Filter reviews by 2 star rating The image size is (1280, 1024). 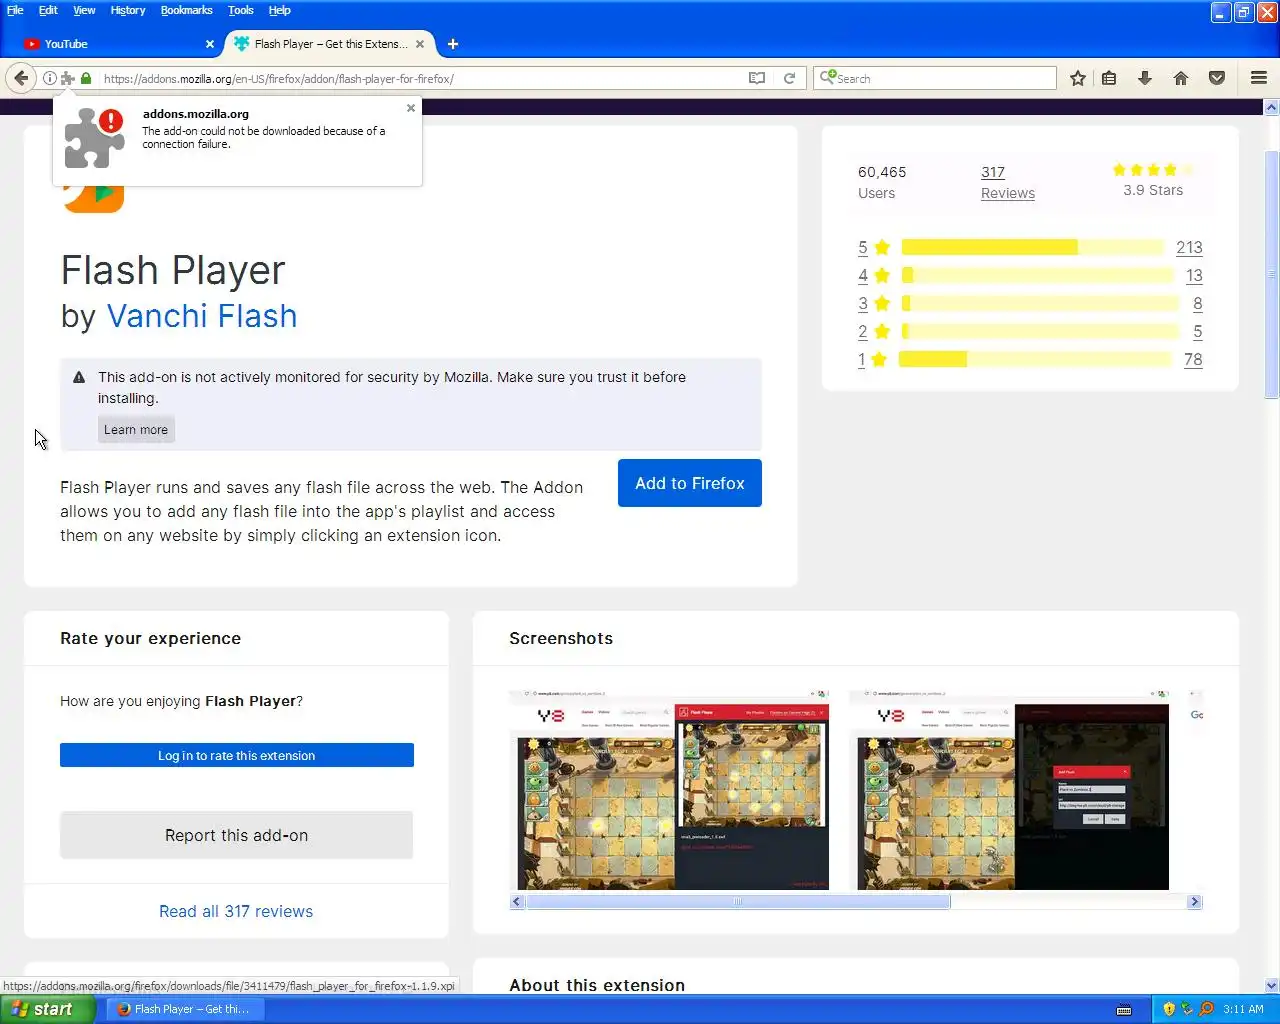point(874,331)
